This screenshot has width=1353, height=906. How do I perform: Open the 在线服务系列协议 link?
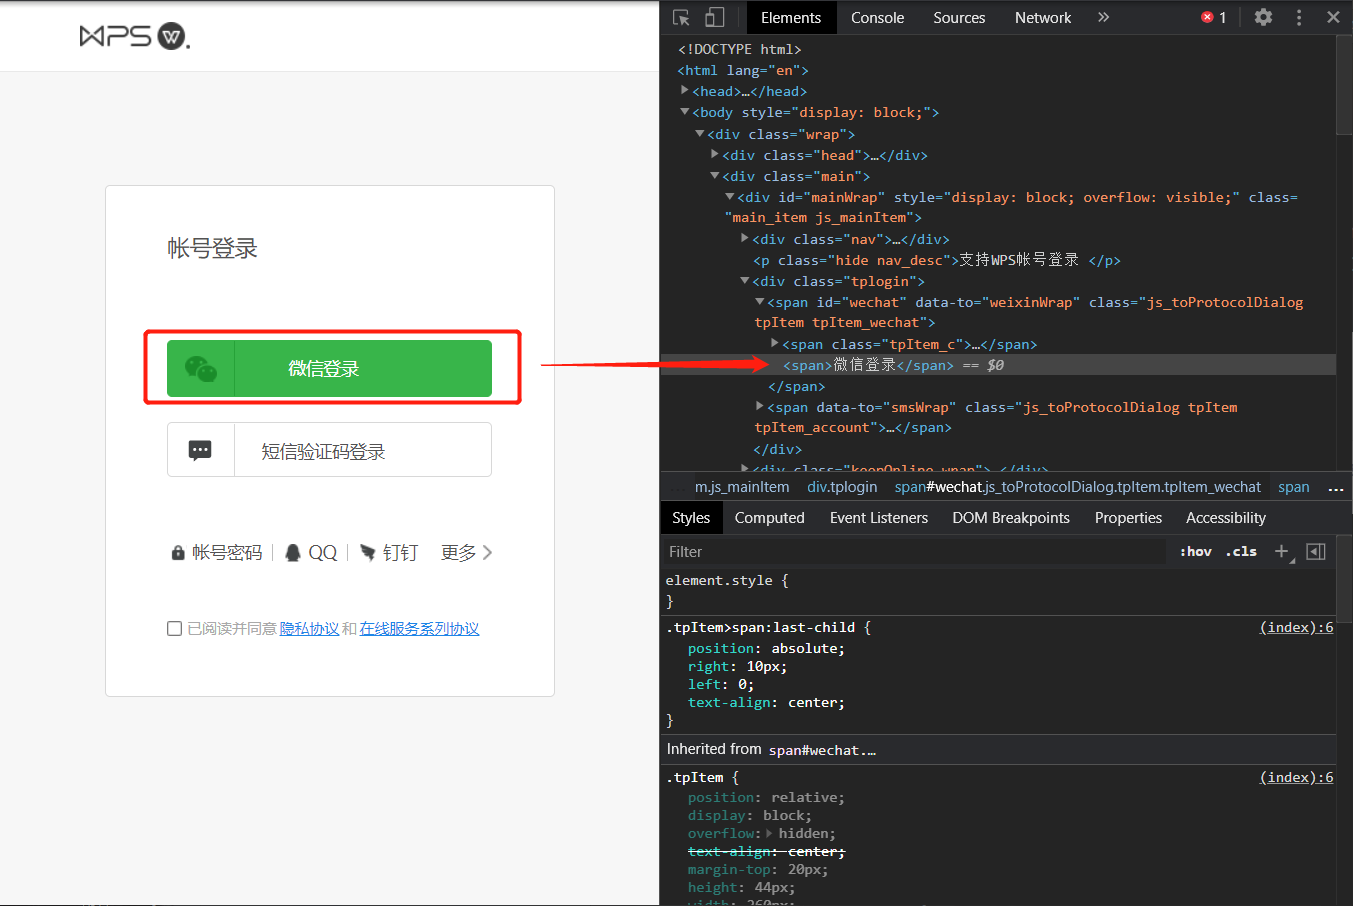point(419,628)
